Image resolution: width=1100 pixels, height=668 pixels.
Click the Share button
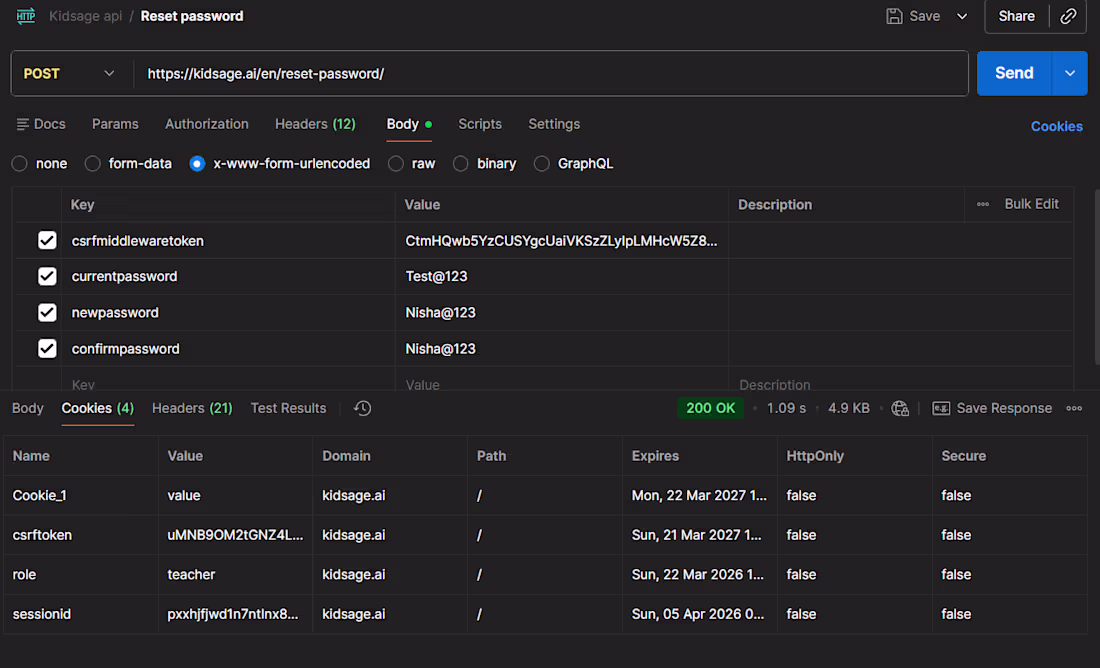click(1017, 16)
